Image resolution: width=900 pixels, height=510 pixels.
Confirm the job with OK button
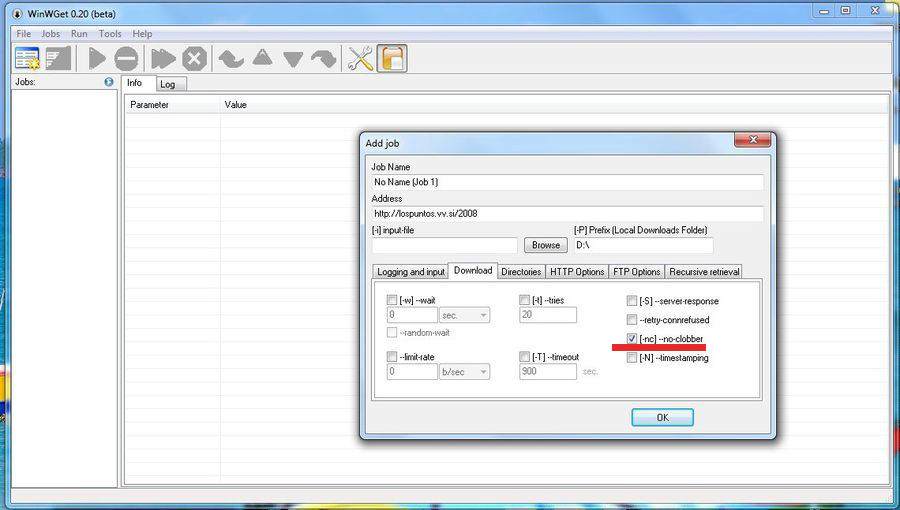coord(662,417)
